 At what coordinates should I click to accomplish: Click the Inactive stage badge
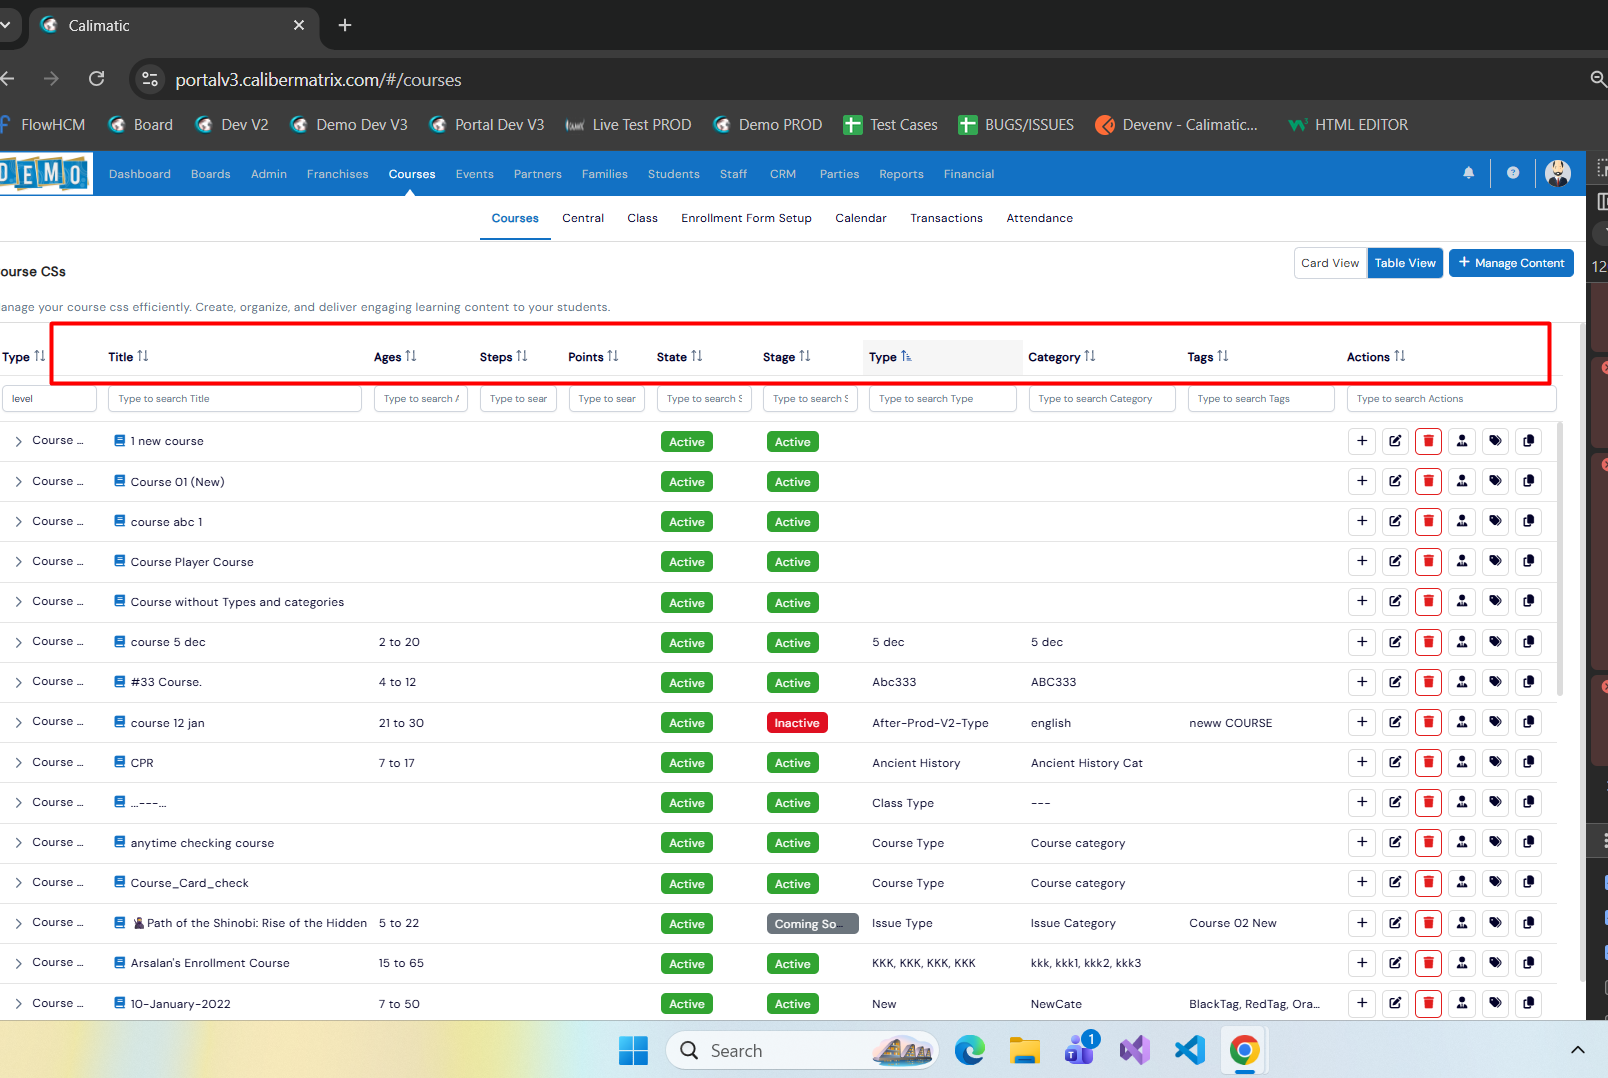[x=797, y=722]
